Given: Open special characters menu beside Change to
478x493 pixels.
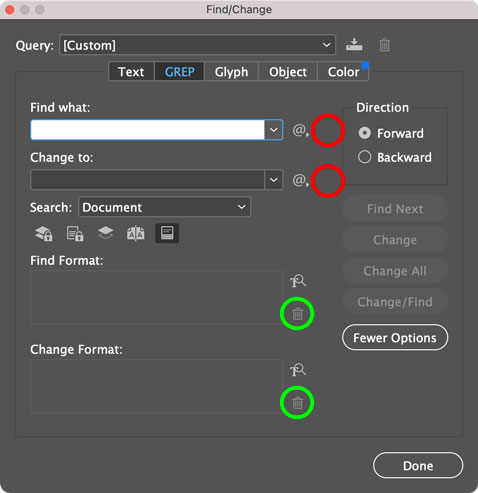Looking at the screenshot, I should [x=300, y=180].
